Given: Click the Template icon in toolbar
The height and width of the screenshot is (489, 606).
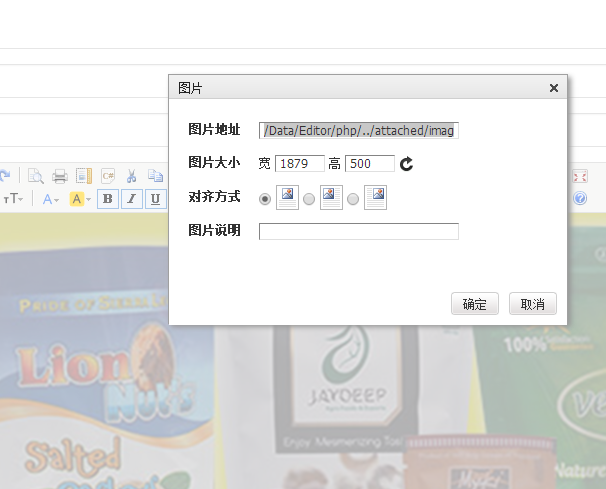Looking at the screenshot, I should (83, 176).
